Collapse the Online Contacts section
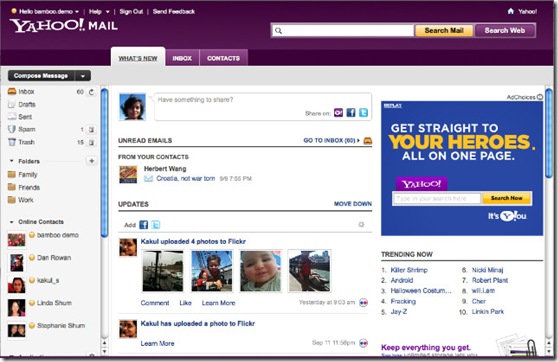The width and height of the screenshot is (558, 362). (x=11, y=222)
